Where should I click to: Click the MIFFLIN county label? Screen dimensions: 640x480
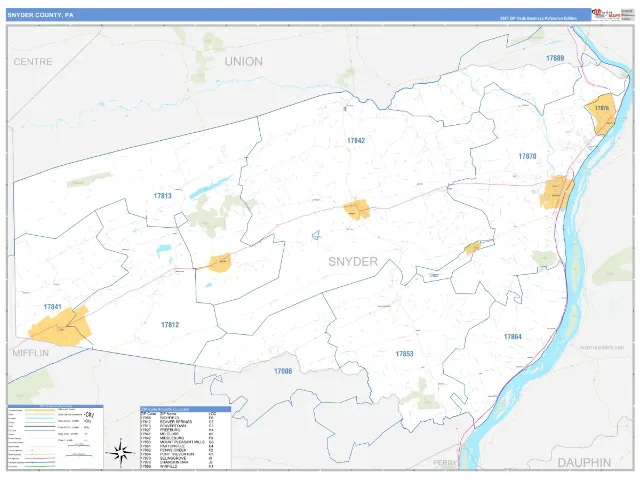31,353
